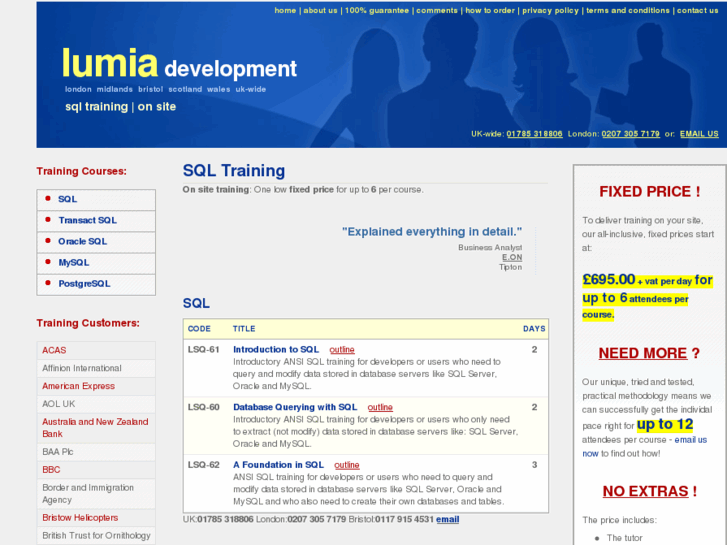The image size is (727, 545).
Task: Open the privacy policy link
Action: coord(550,10)
